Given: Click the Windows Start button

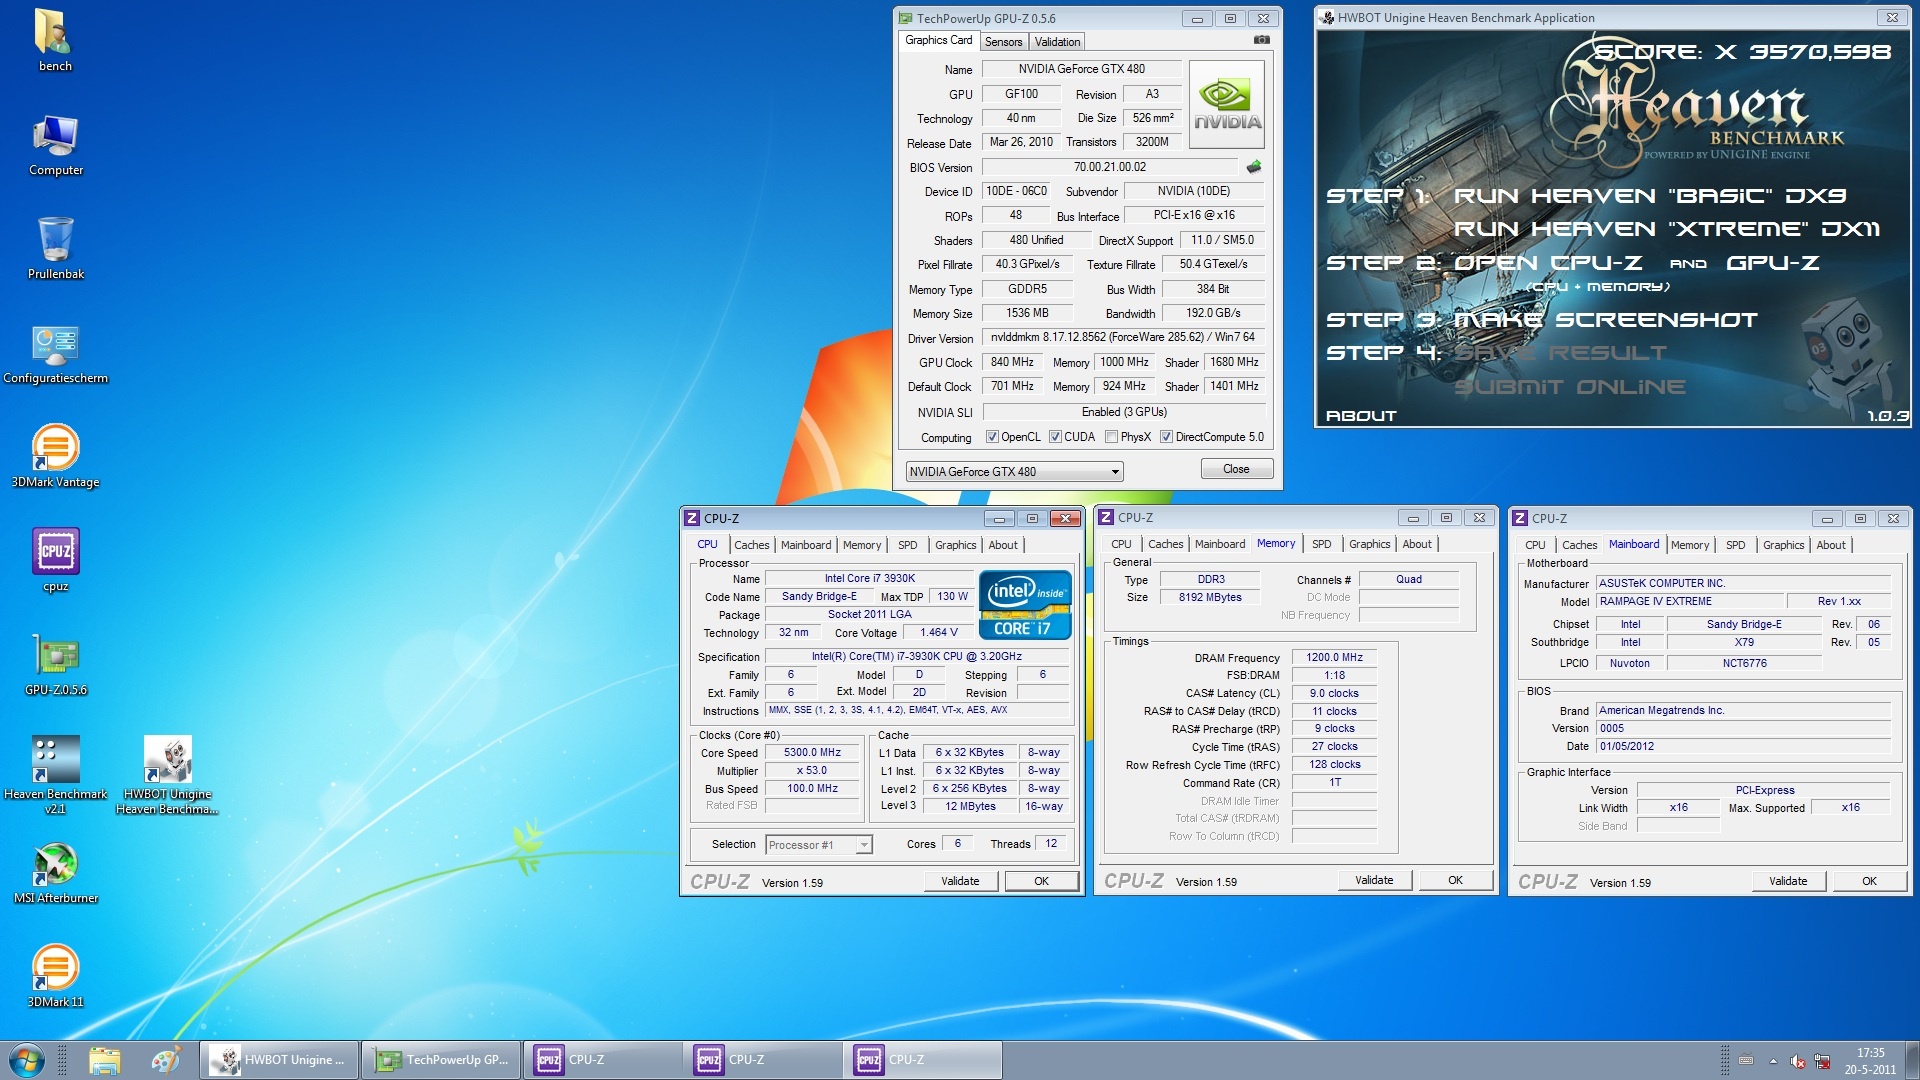Looking at the screenshot, I should coord(27,1059).
